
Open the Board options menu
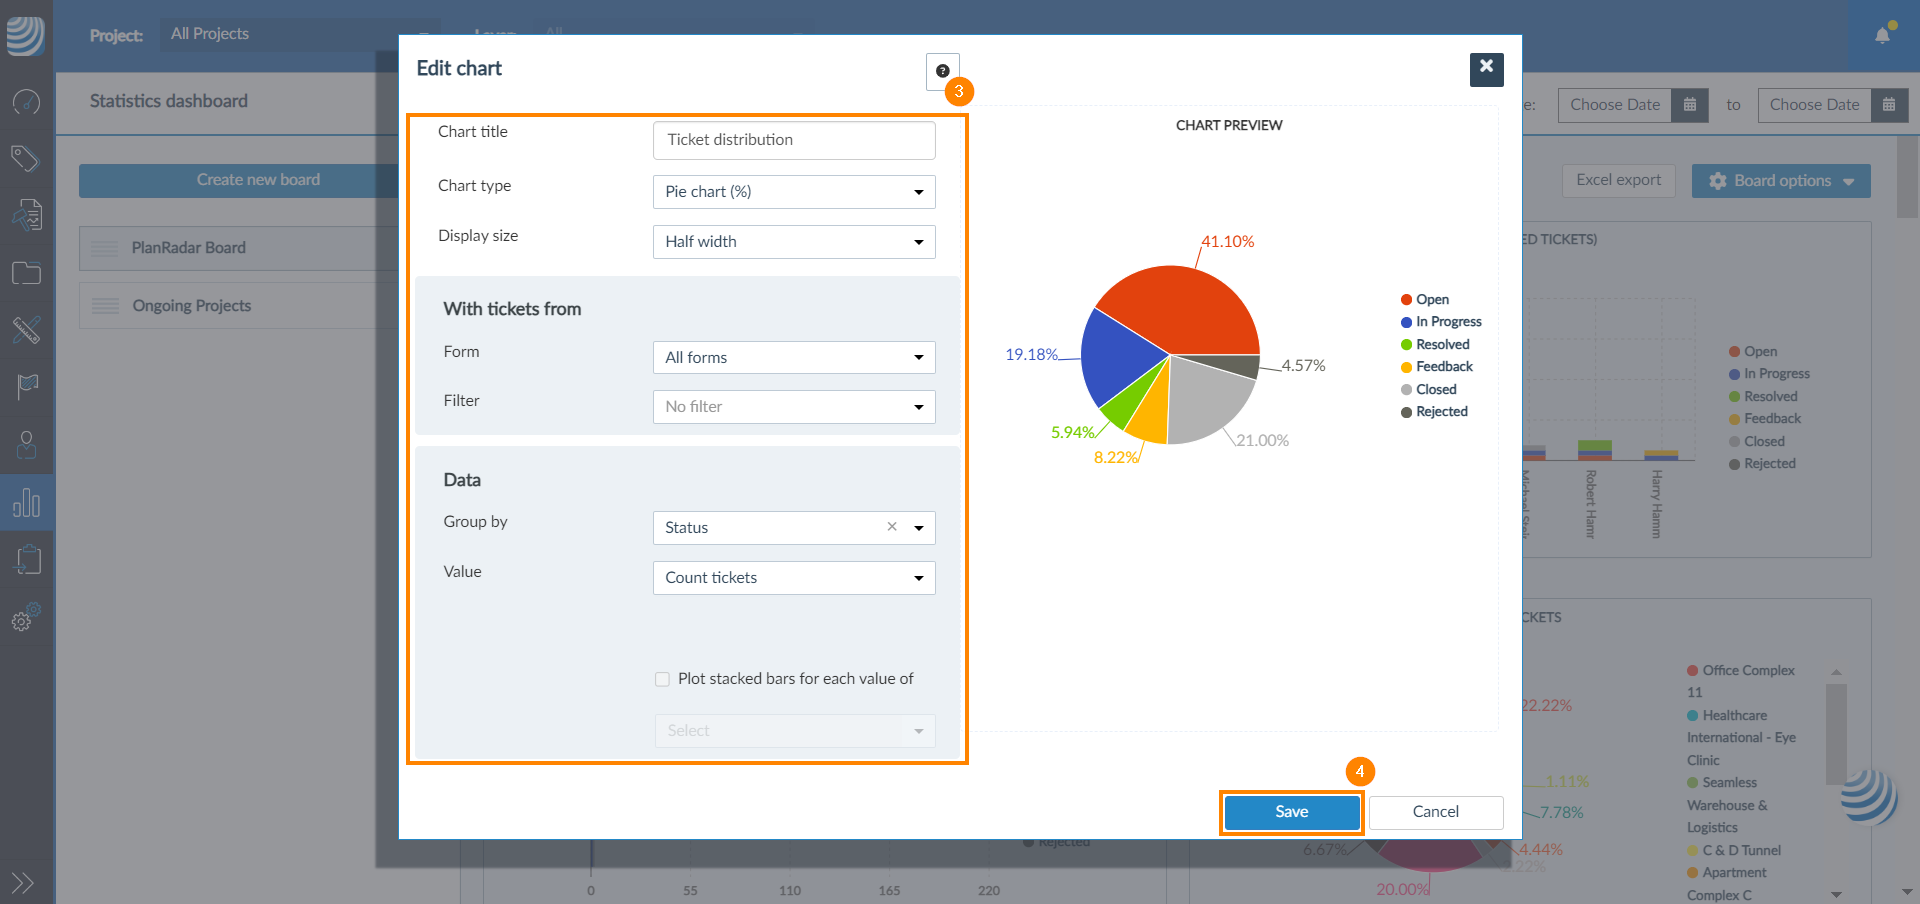(1780, 181)
